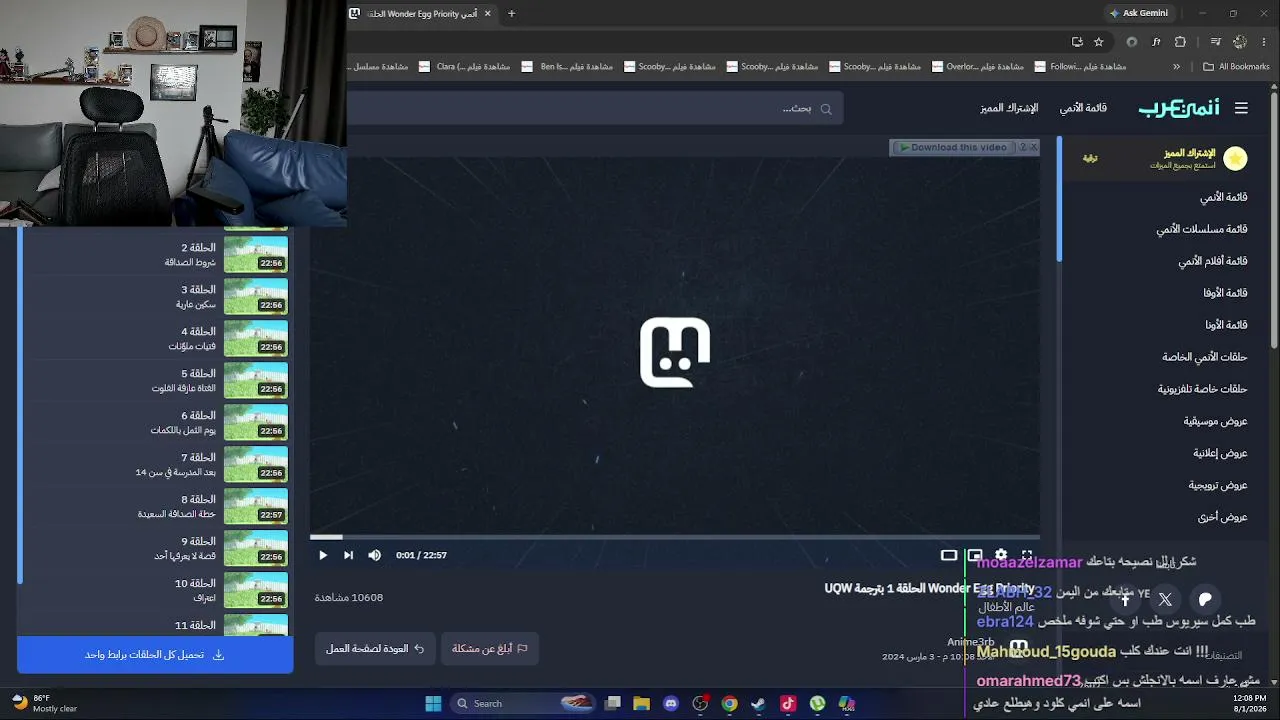Screen dimensions: 1280x720
Task: Open the OVA list in sidebar
Action: (x=1225, y=293)
